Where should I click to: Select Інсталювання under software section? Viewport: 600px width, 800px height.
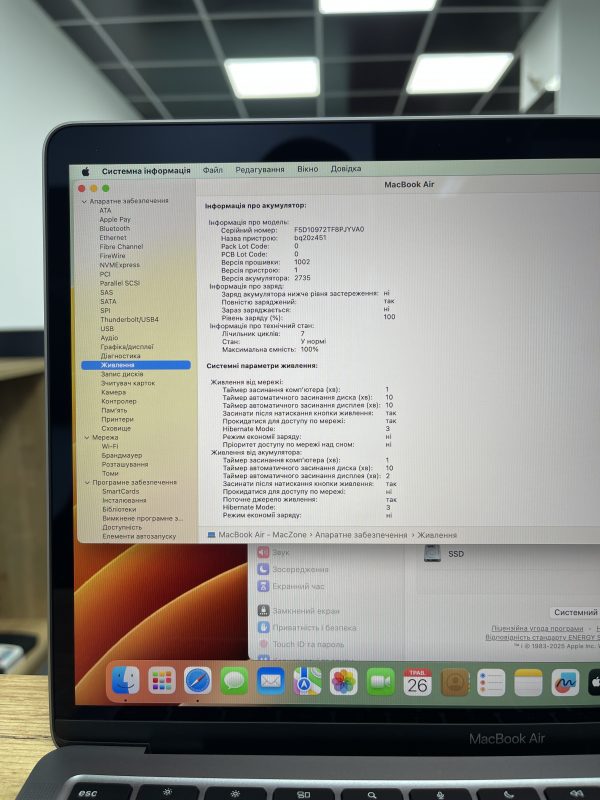(124, 501)
